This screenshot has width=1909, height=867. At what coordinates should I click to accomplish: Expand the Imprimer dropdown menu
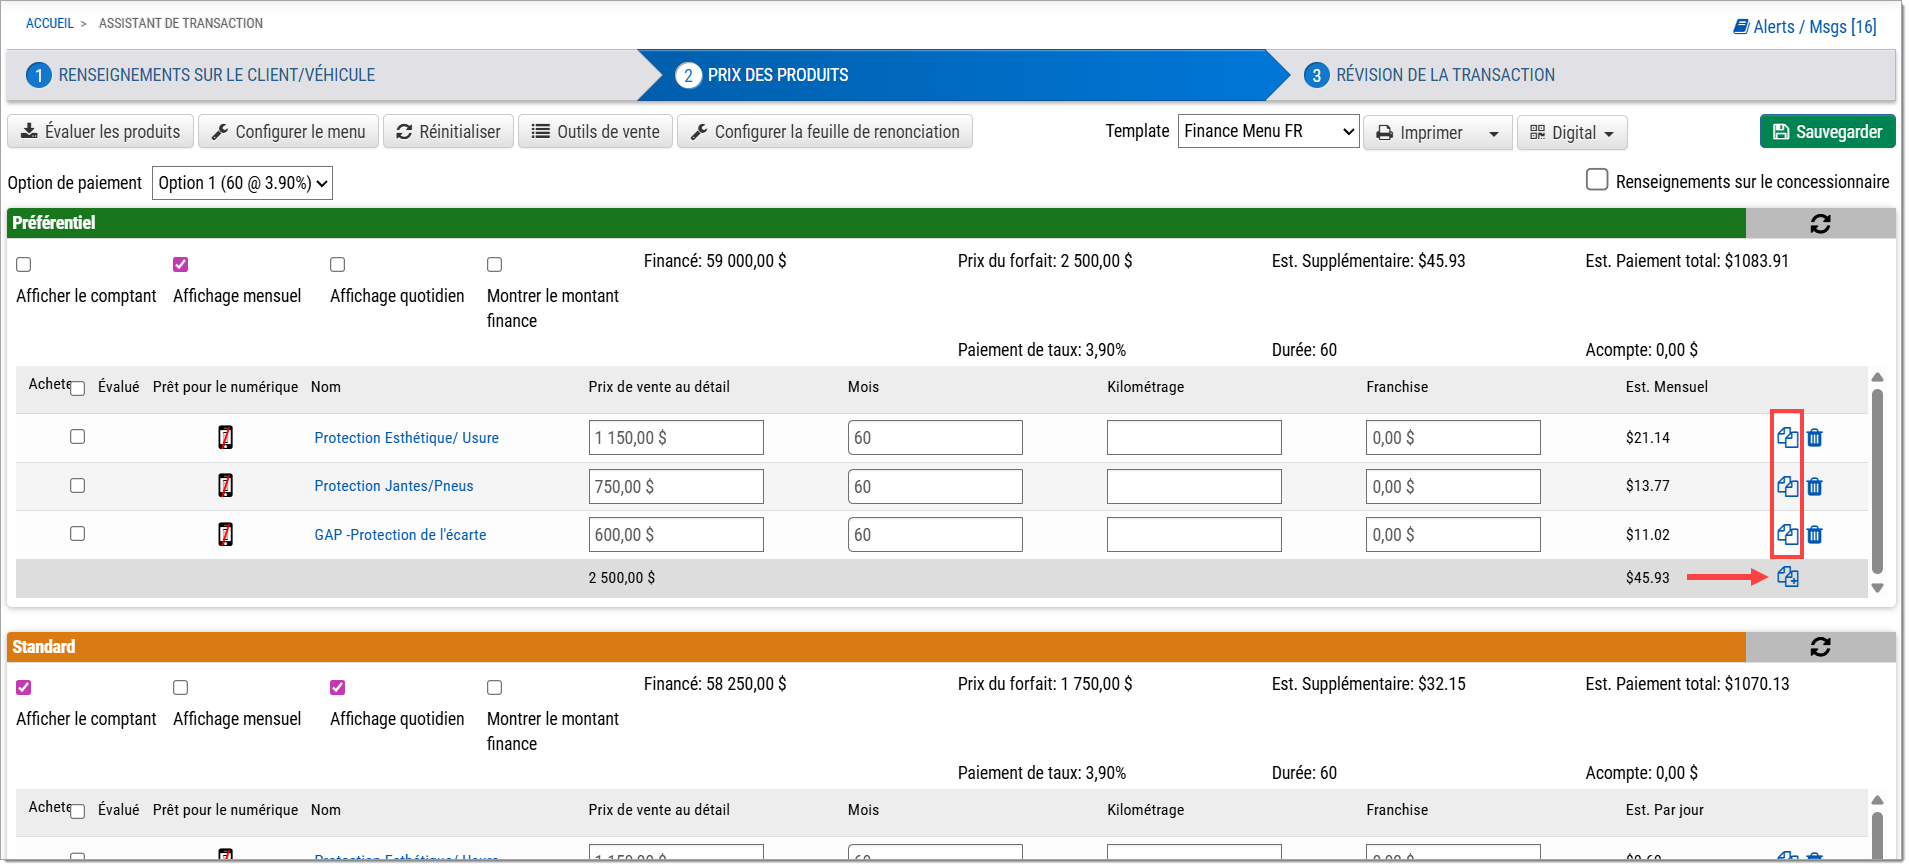[1494, 133]
